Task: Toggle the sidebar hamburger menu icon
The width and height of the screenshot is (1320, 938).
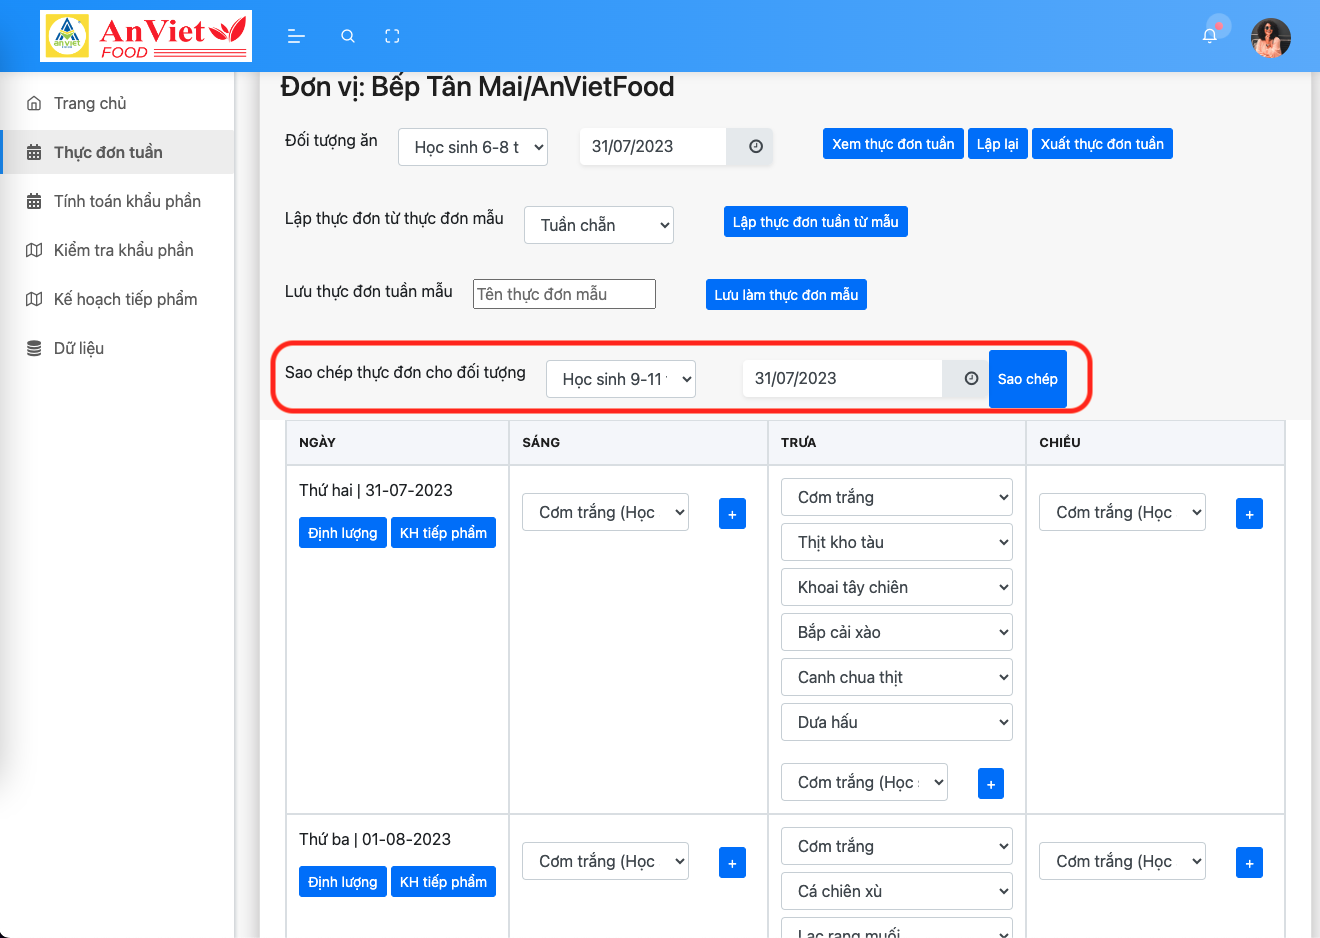Action: pos(296,36)
